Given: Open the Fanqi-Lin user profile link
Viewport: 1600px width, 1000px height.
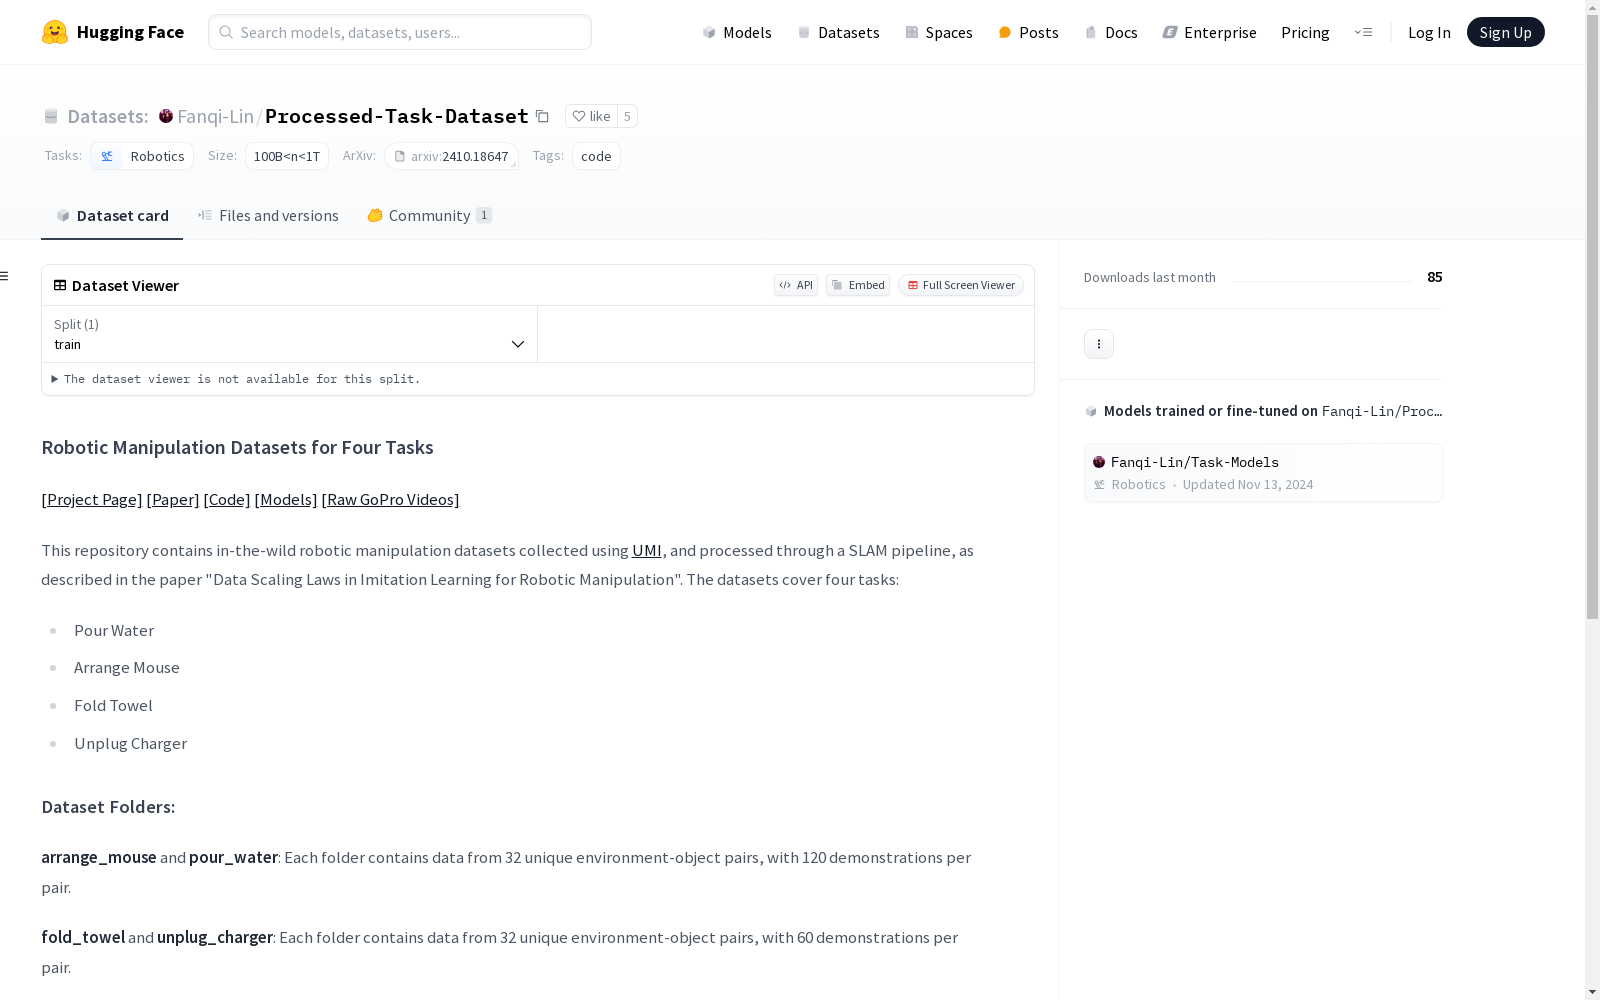Looking at the screenshot, I should pos(215,116).
